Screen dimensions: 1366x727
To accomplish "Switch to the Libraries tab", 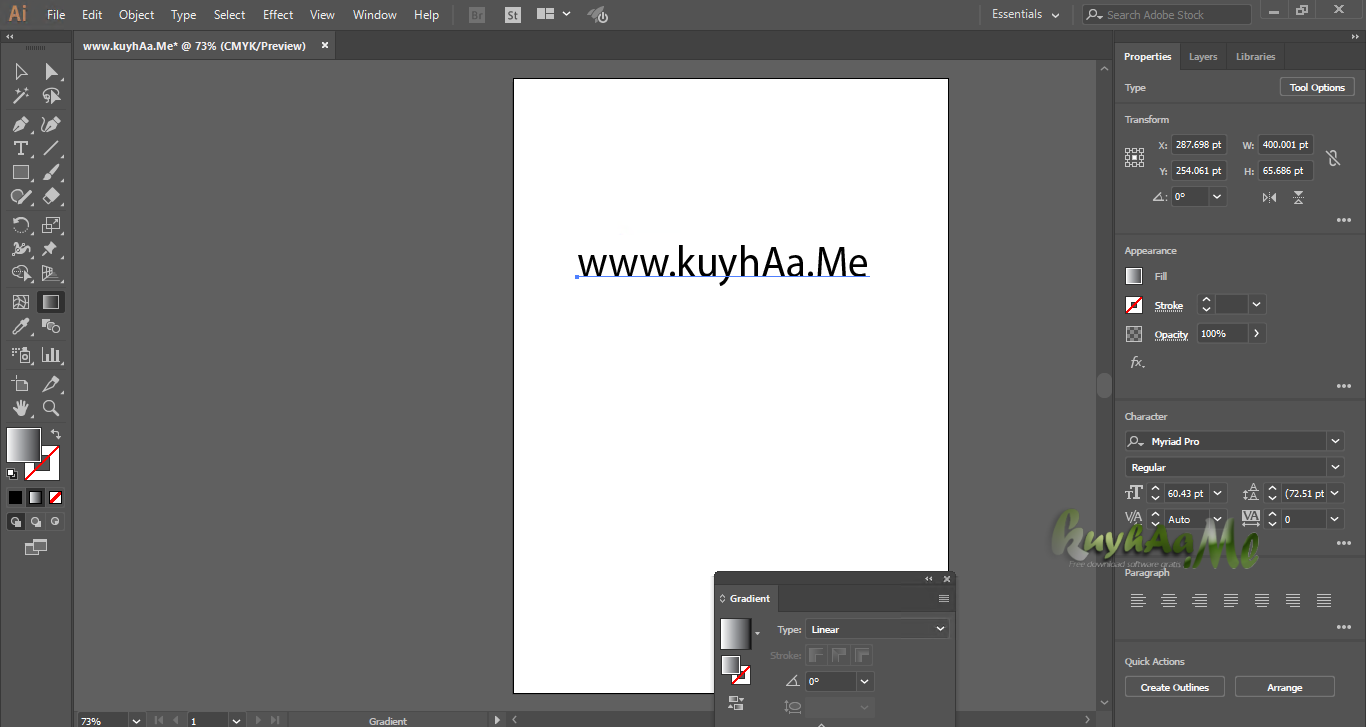I will [1255, 57].
